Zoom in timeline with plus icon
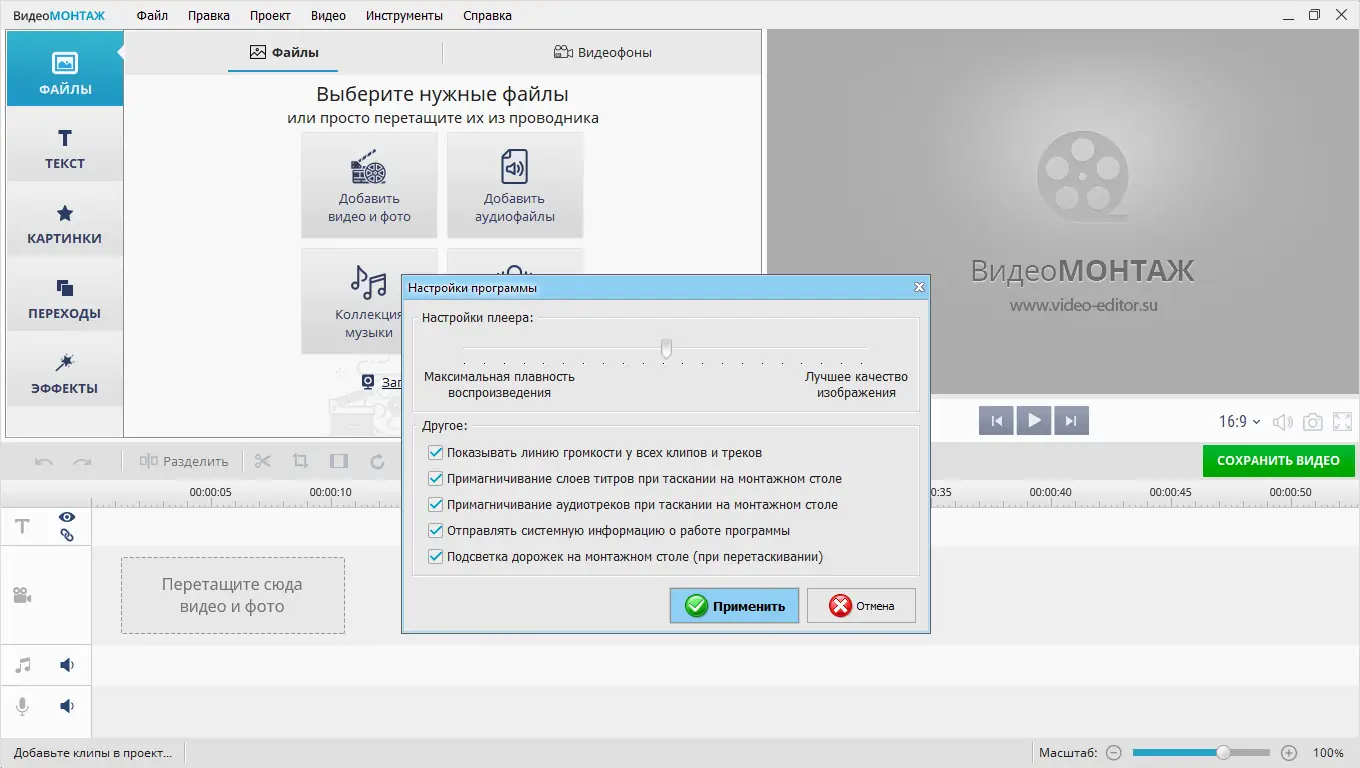The height and width of the screenshot is (768, 1360). (1289, 753)
